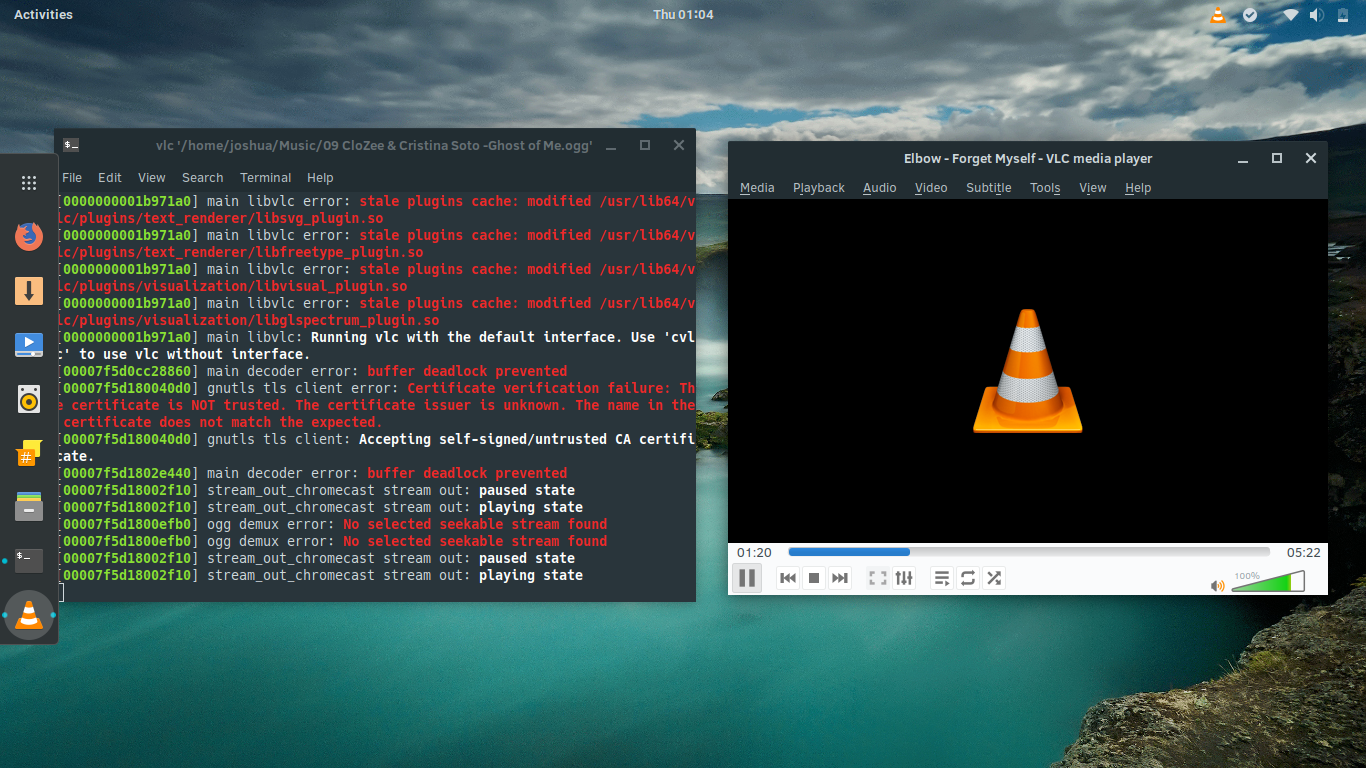Launch Firefox from the dock

click(29, 237)
